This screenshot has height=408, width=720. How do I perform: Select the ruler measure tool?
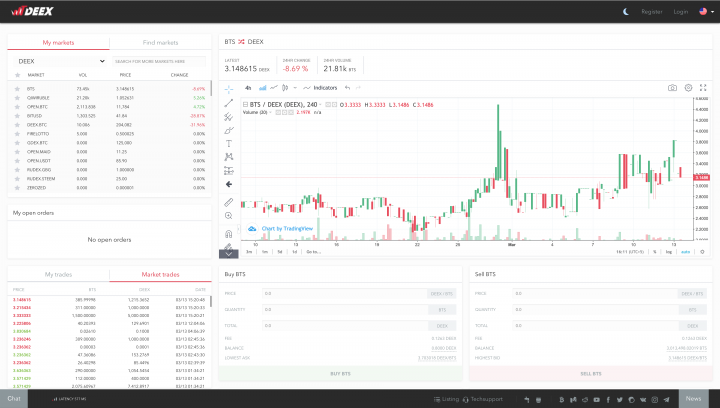[x=229, y=202]
